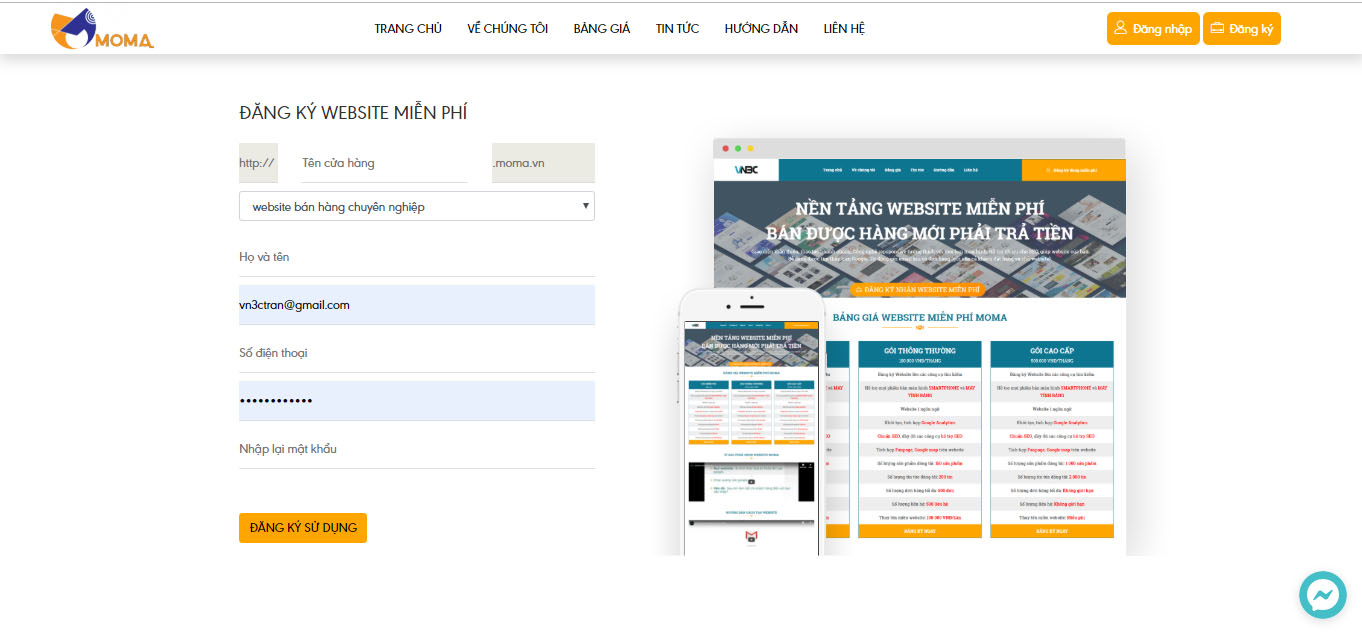
Task: Go to TIN TỨC
Action: (x=677, y=28)
